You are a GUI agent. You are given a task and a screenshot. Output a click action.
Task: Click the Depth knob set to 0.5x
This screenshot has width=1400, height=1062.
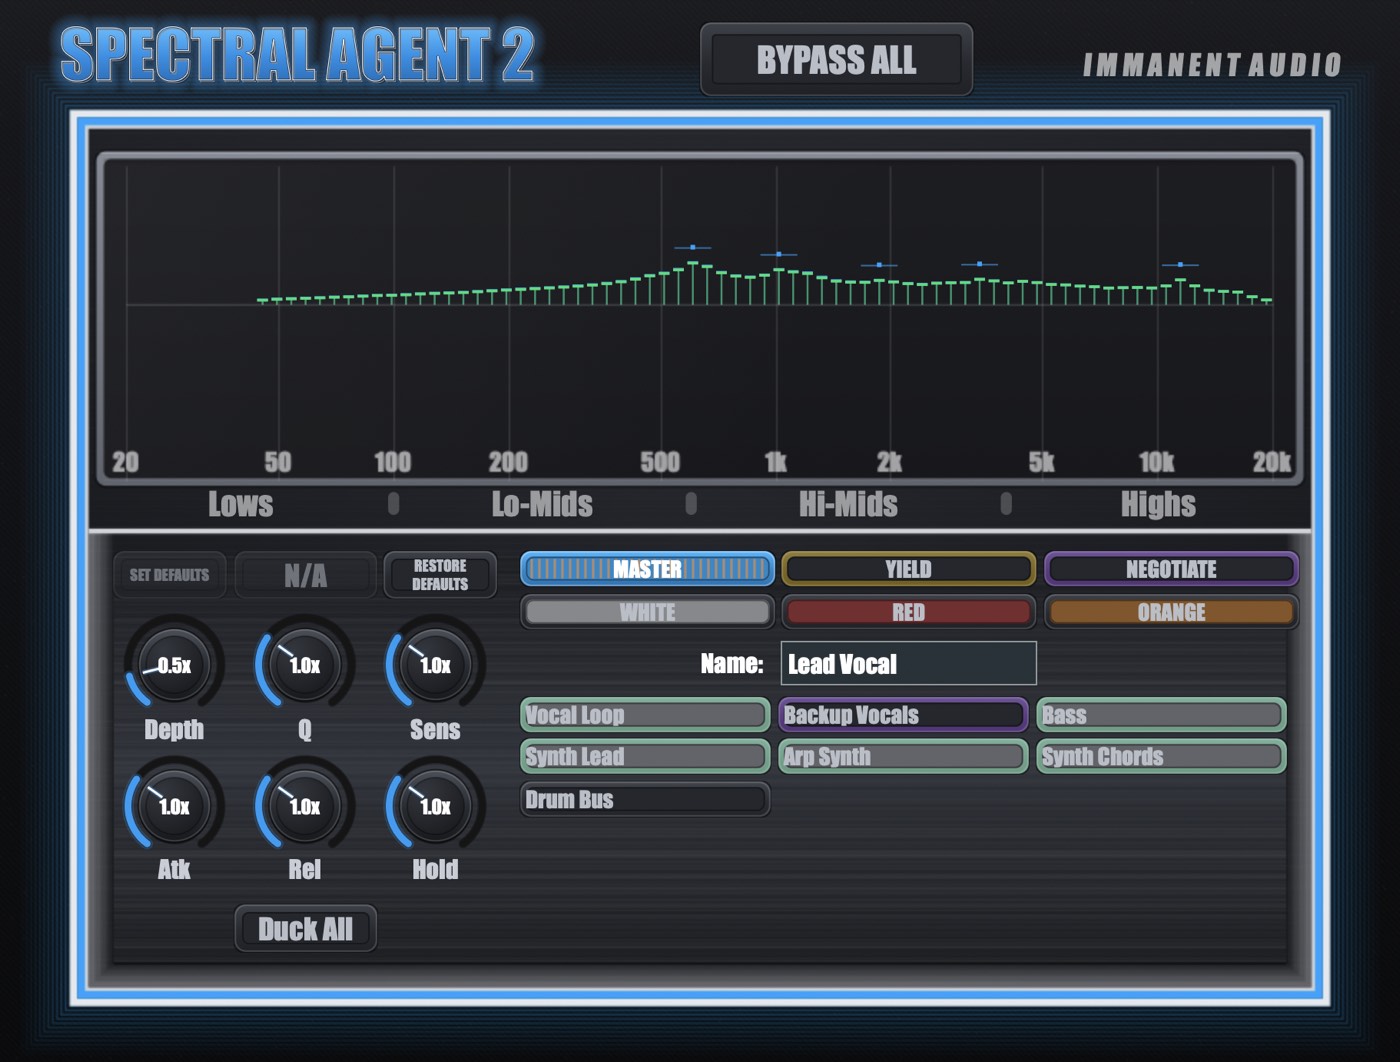point(174,665)
